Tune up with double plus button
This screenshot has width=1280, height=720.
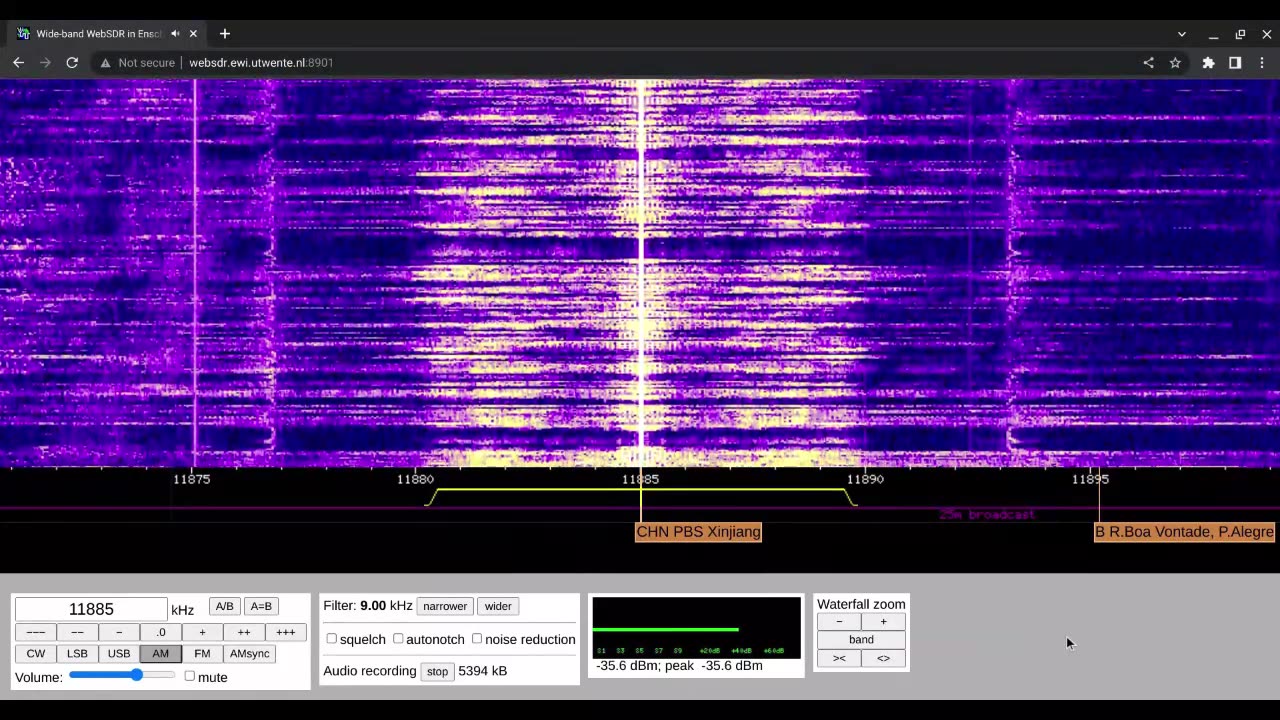pos(244,632)
